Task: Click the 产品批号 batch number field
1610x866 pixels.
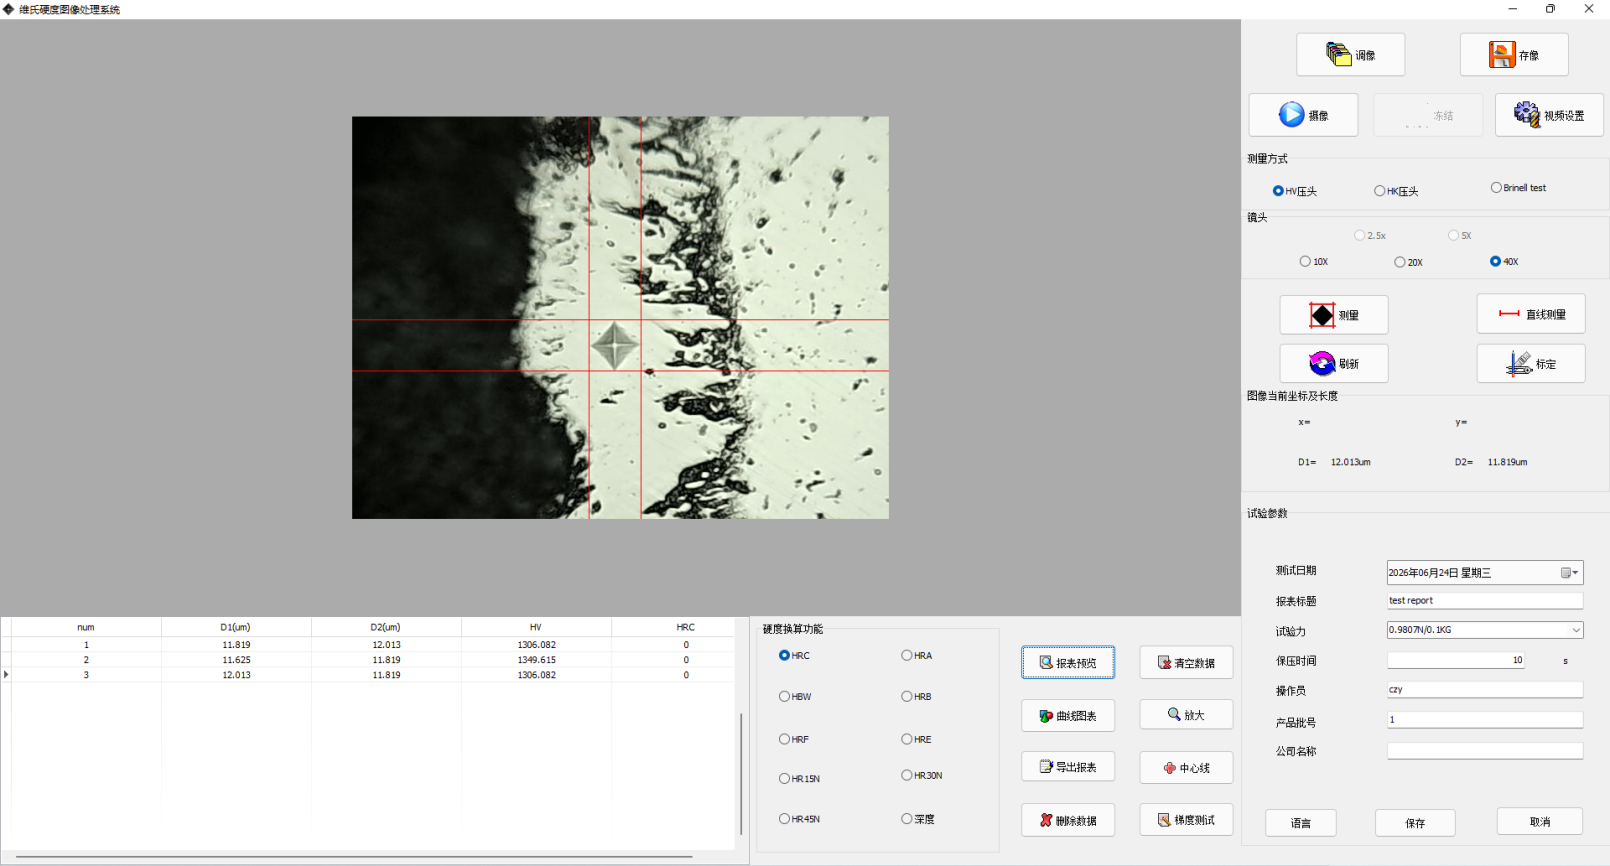Action: tap(1485, 719)
